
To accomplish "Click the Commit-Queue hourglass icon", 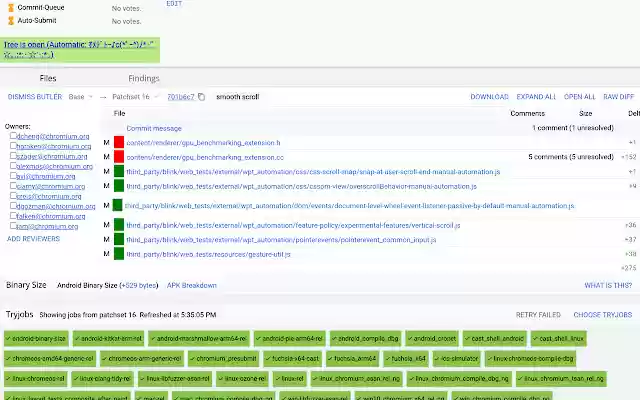I will (11, 7).
